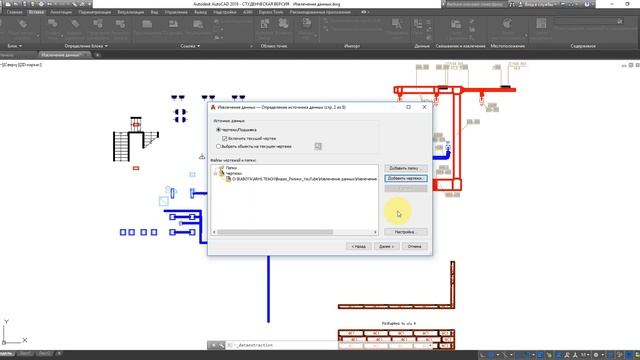Click the file list scroll-right arrow

click(x=375, y=232)
